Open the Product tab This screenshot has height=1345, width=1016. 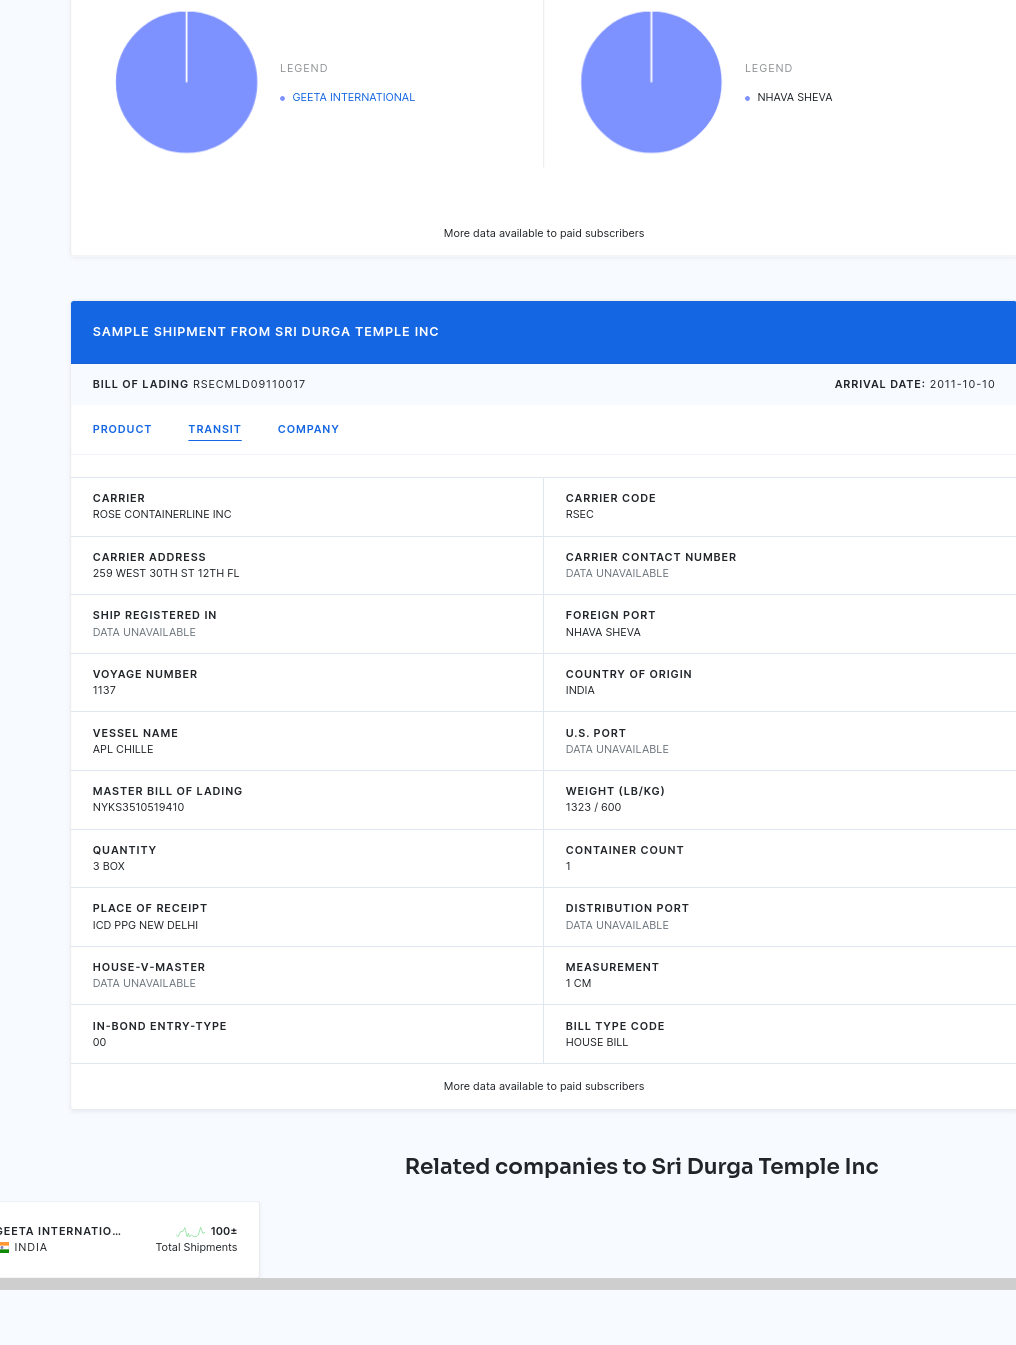click(x=122, y=429)
